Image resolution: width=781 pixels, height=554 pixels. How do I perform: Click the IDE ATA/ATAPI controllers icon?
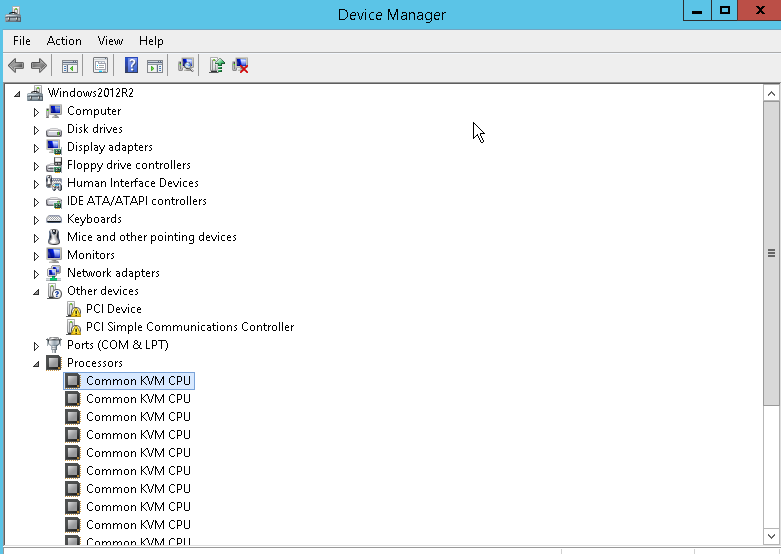(54, 201)
